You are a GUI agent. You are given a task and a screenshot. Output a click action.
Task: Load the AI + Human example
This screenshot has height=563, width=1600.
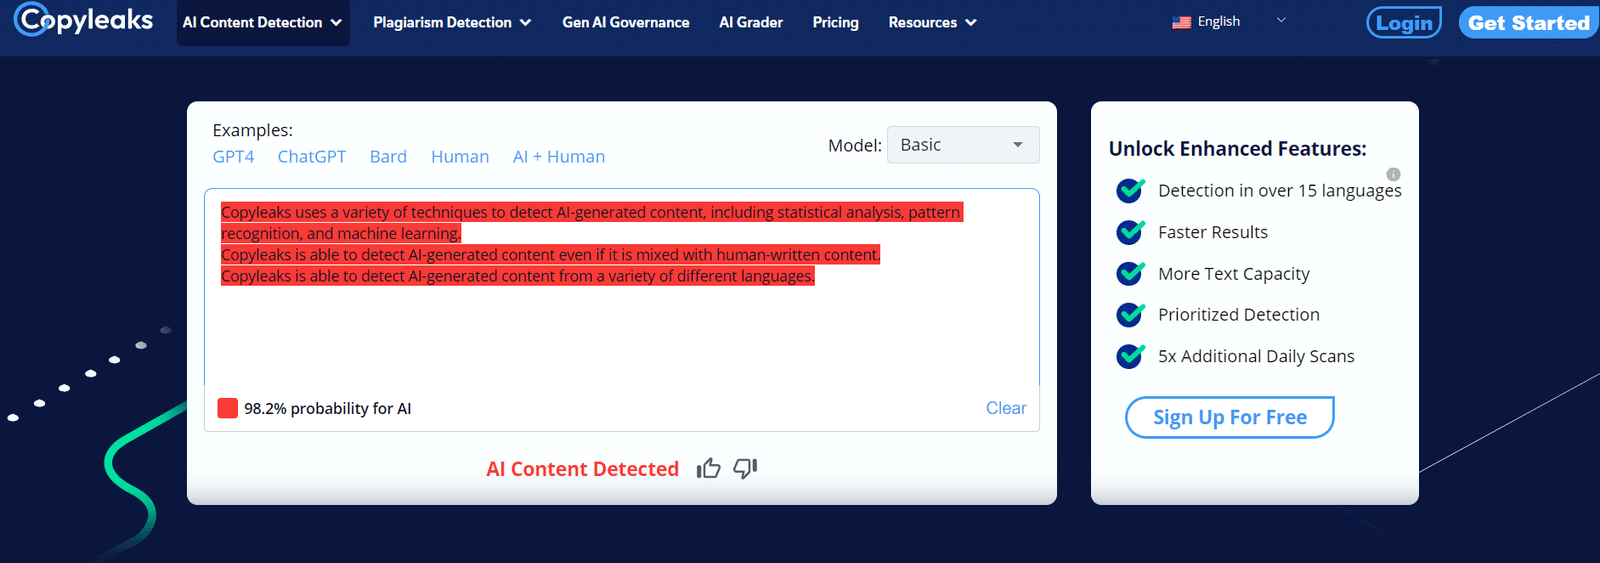tap(559, 157)
